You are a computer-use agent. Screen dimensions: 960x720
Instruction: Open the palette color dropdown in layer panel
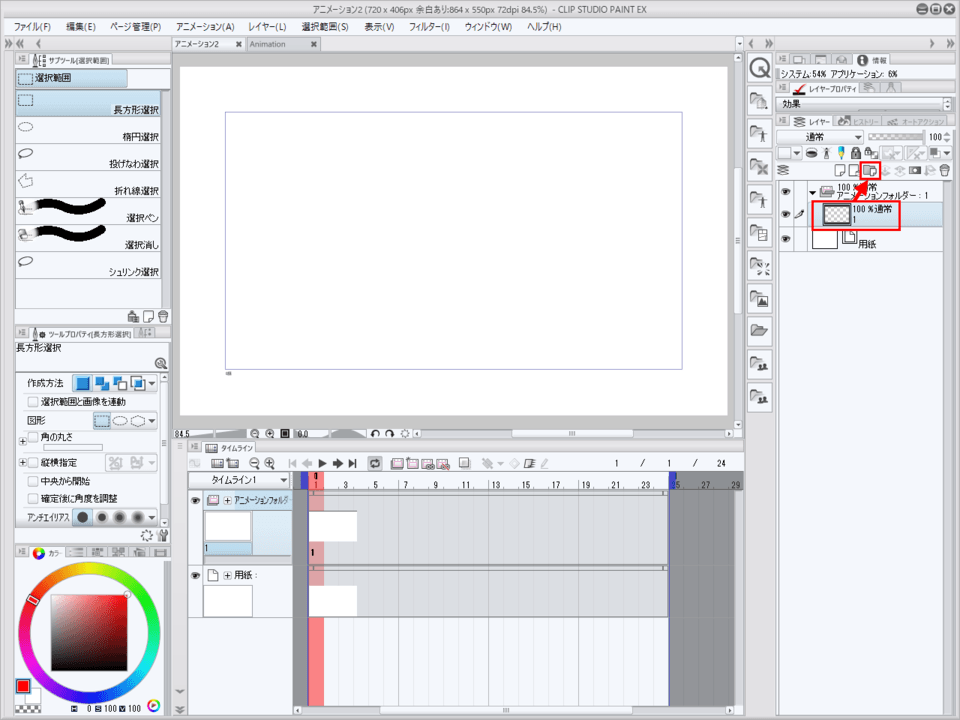tap(797, 152)
